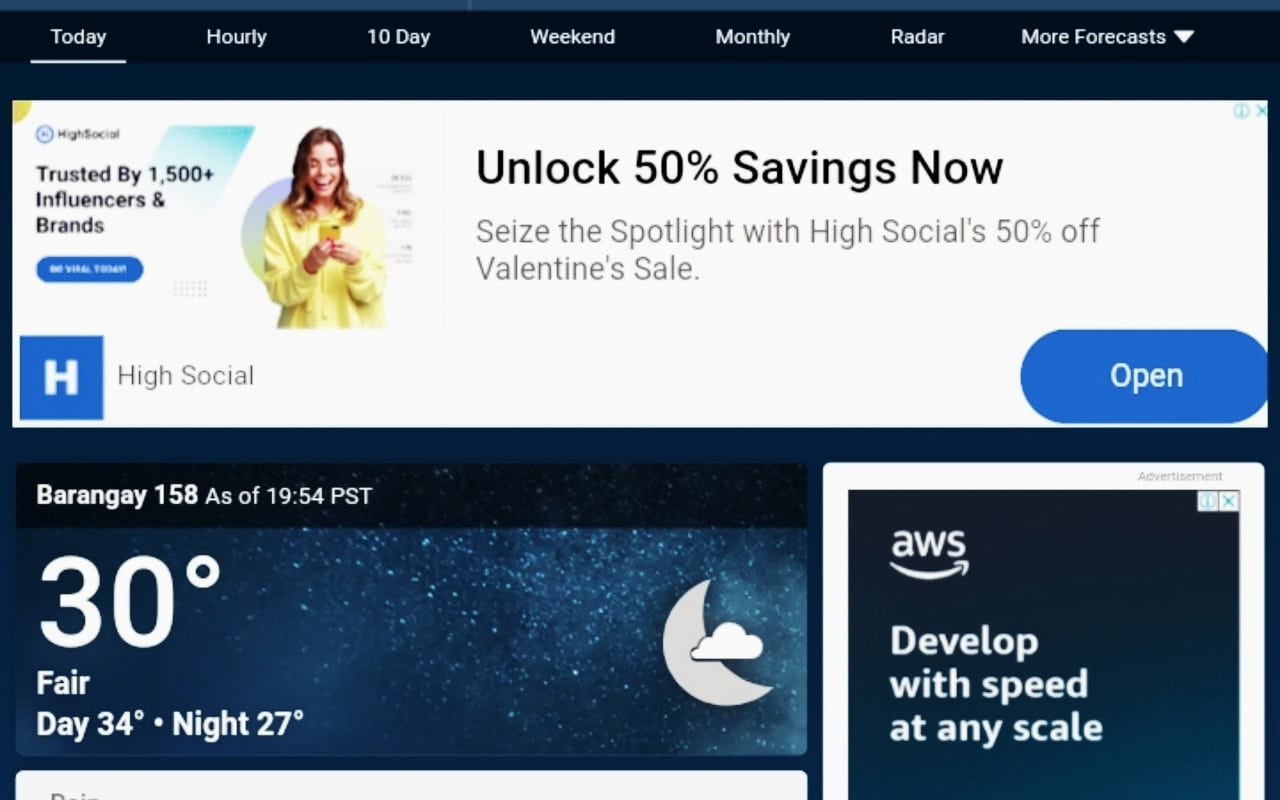This screenshot has width=1280, height=800.
Task: Go to the Monthly tab
Action: (x=752, y=37)
